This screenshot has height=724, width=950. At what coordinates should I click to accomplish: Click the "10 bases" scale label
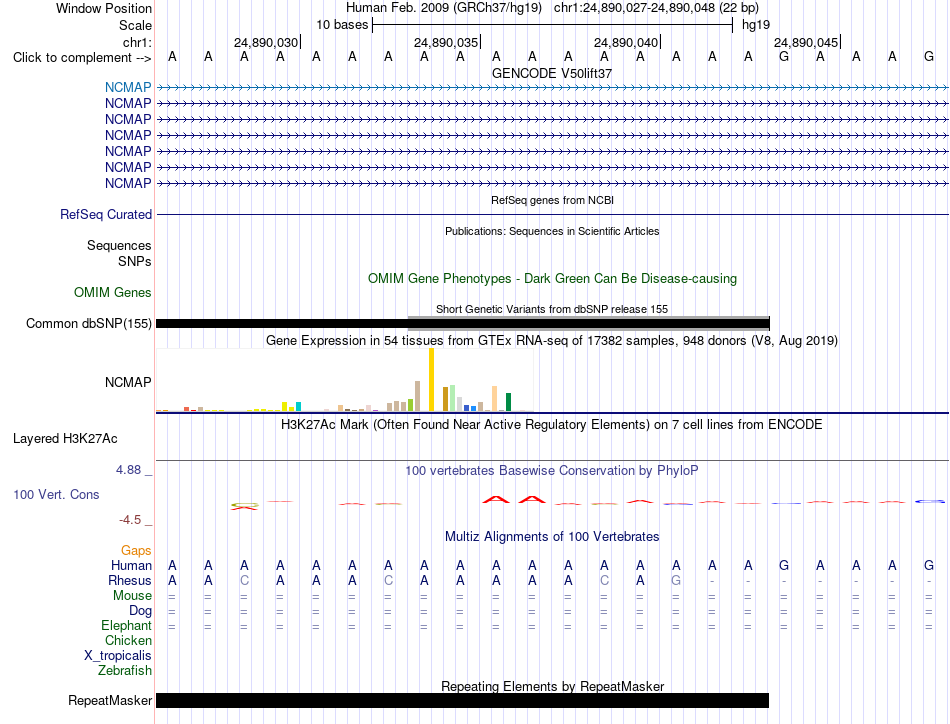[342, 25]
